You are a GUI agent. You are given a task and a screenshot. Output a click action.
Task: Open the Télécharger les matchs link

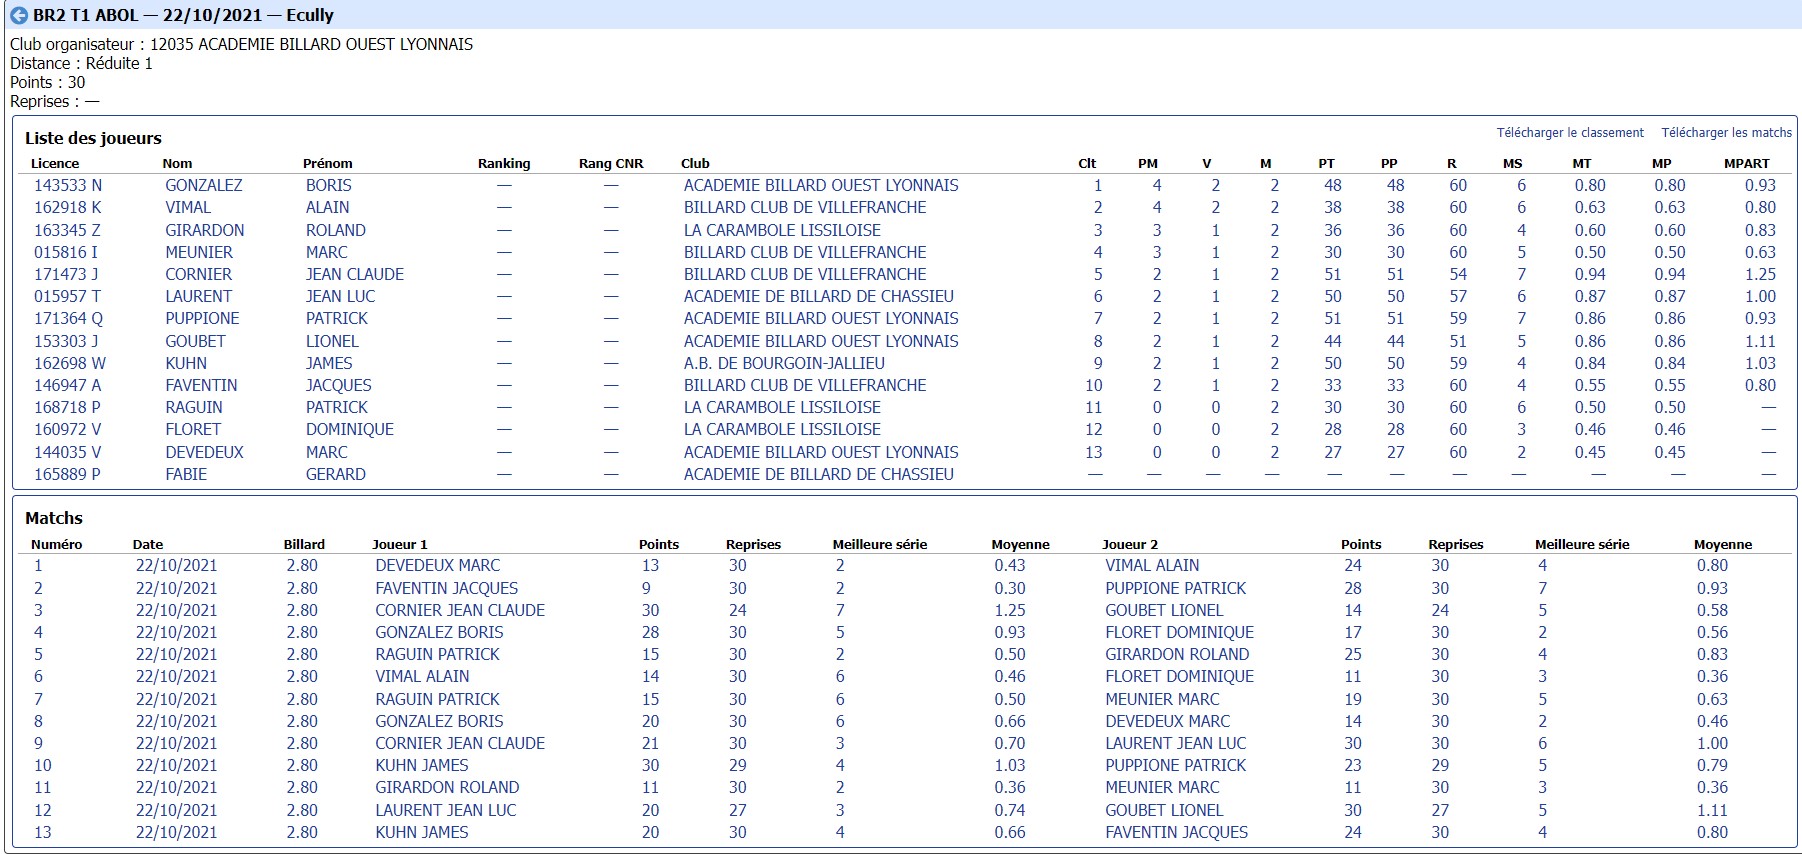(x=1727, y=133)
